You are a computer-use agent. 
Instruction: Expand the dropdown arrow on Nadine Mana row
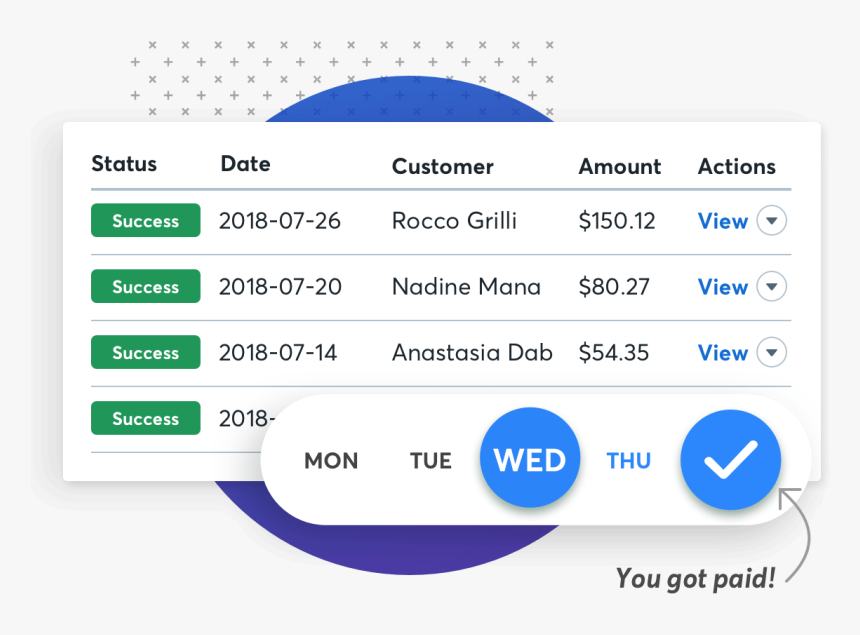[772, 286]
